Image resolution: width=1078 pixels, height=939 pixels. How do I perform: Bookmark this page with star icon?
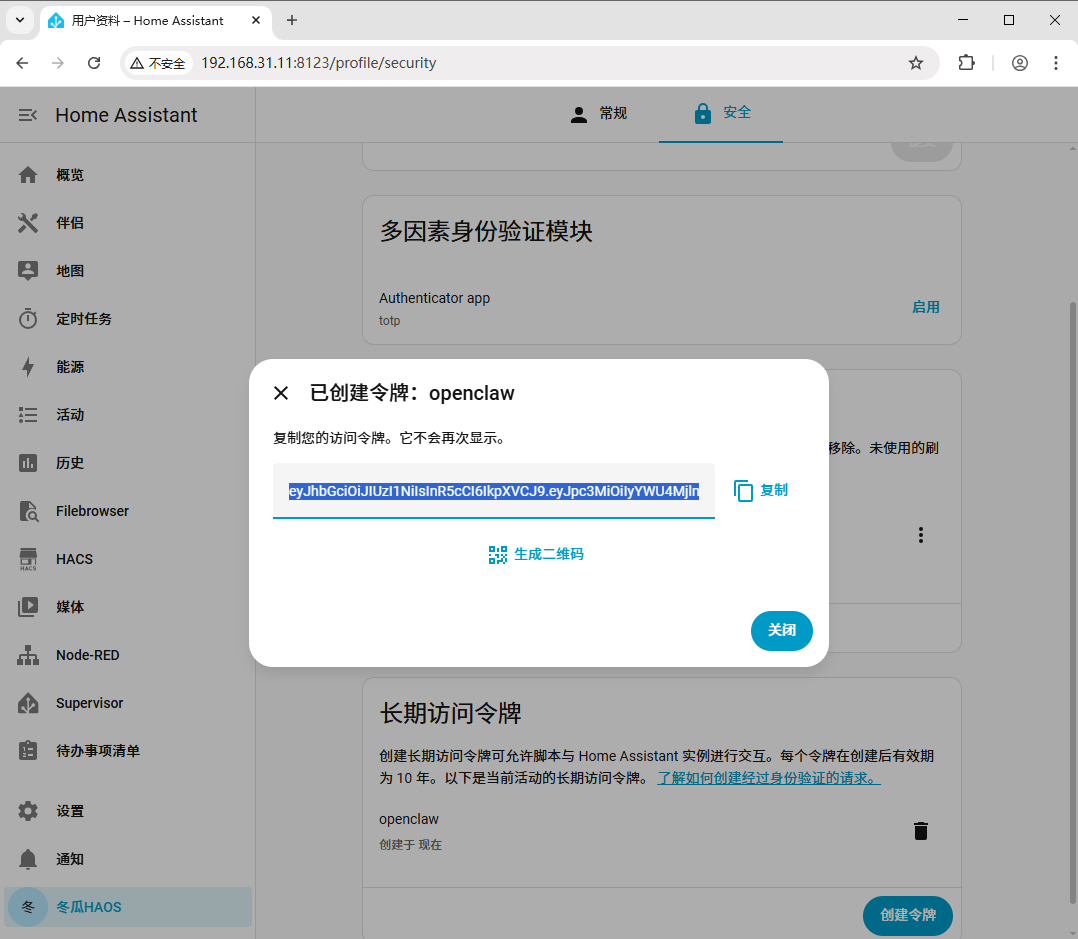pyautogui.click(x=916, y=63)
